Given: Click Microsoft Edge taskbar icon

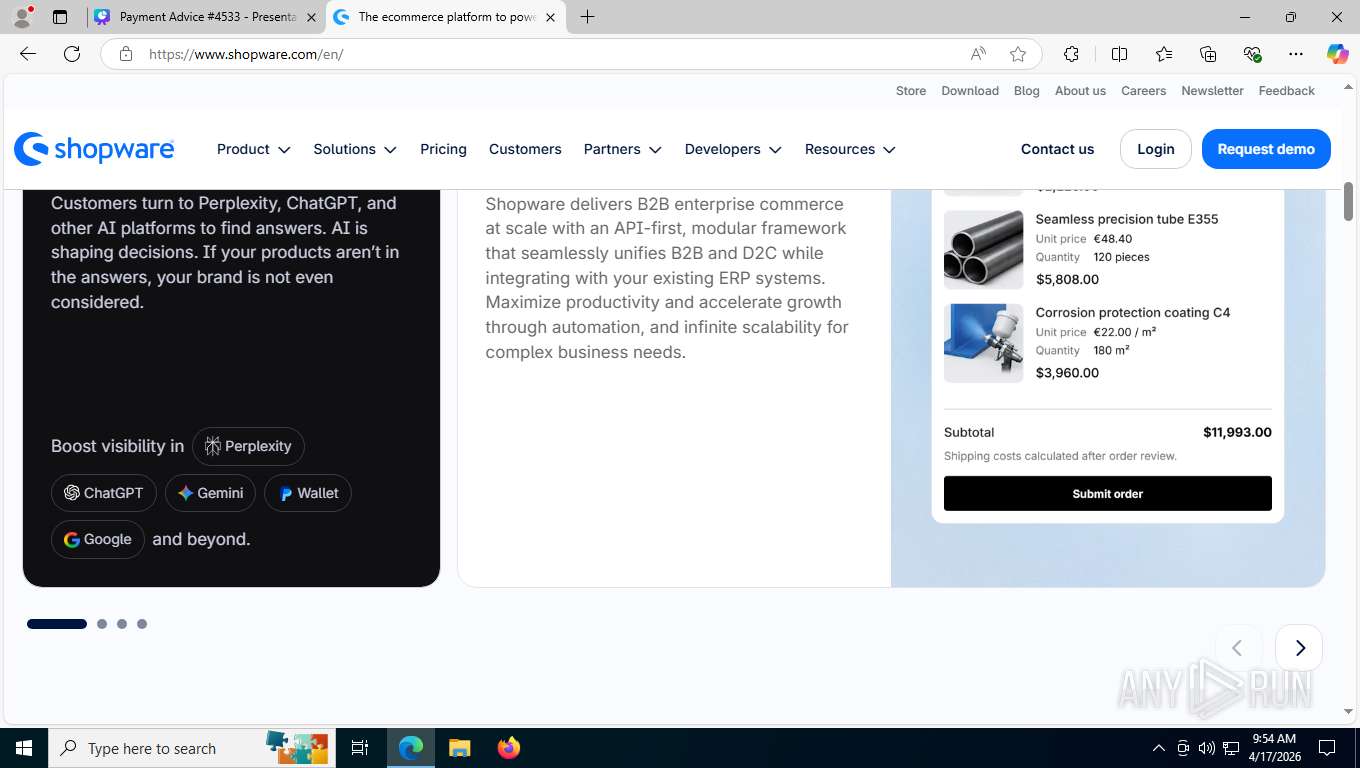Looking at the screenshot, I should point(411,748).
